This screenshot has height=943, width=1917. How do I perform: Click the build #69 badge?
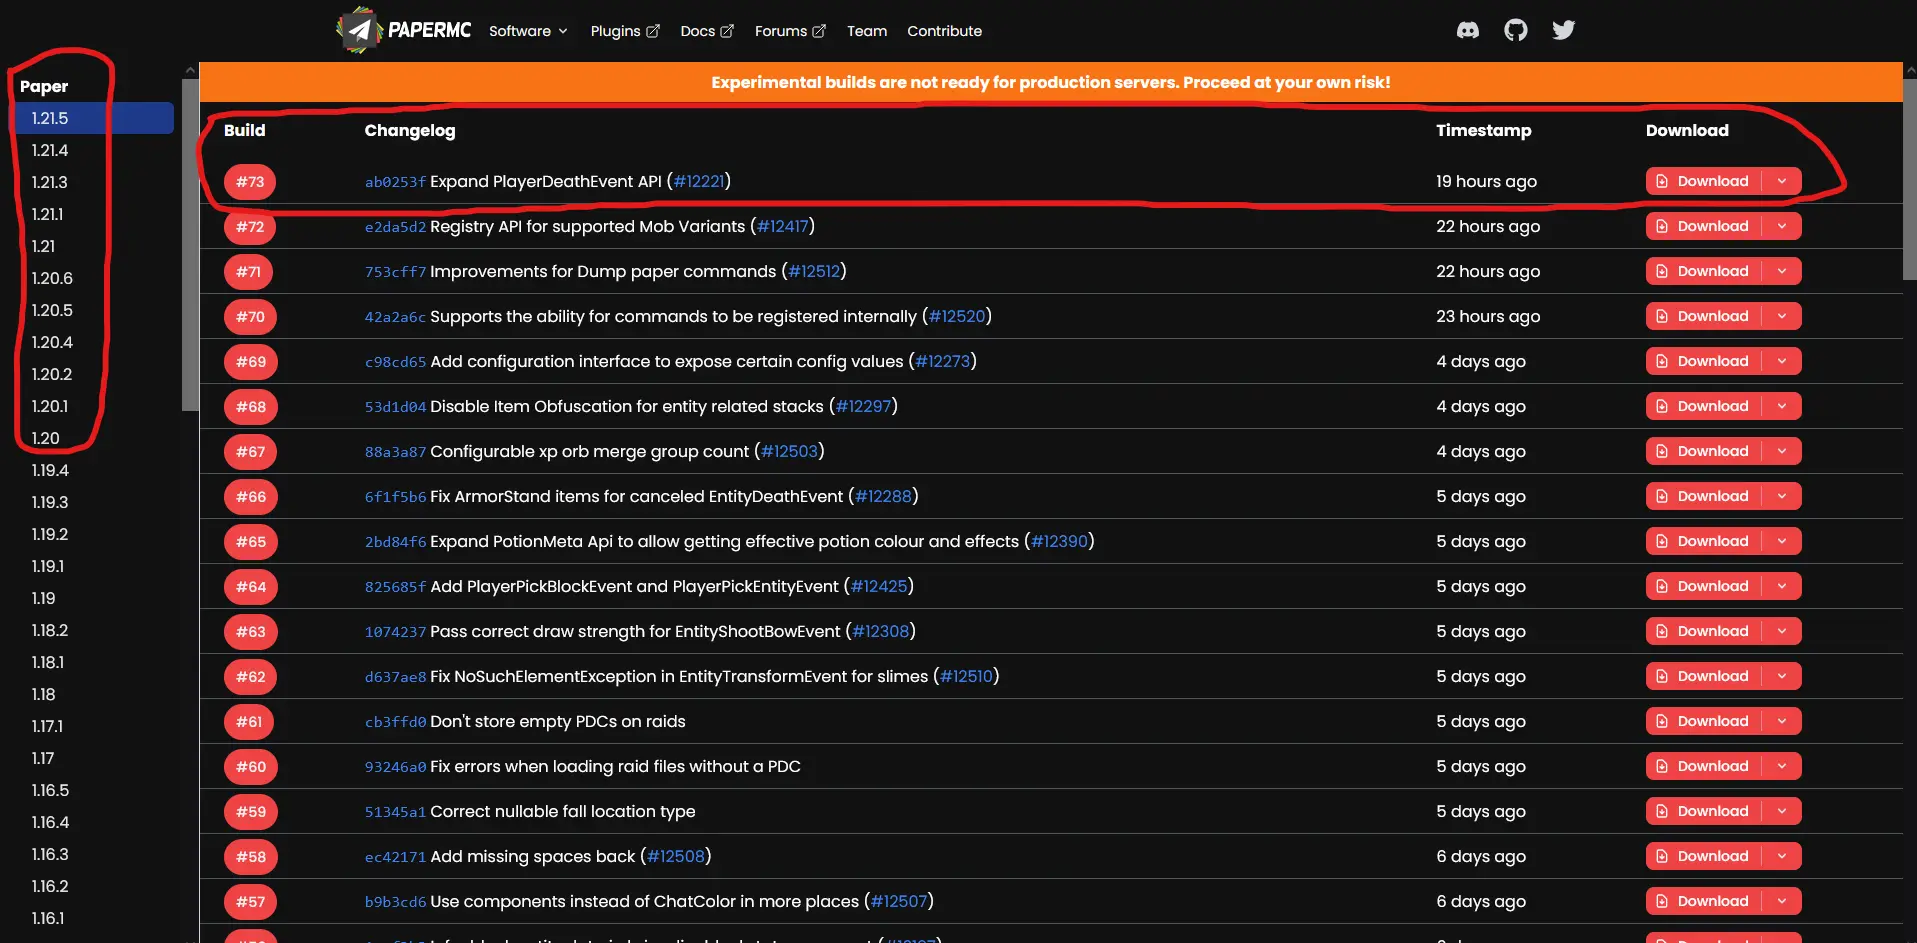(250, 362)
